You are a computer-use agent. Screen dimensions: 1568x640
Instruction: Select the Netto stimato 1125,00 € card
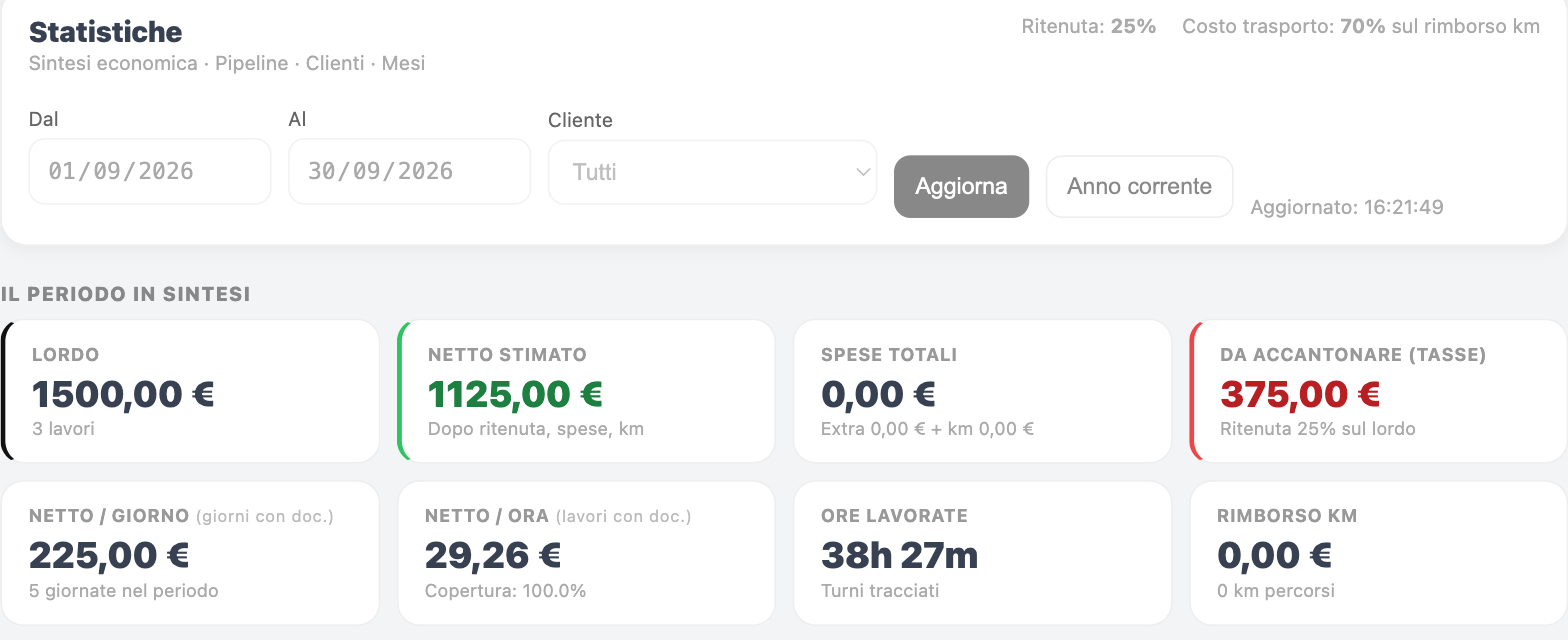click(x=586, y=391)
